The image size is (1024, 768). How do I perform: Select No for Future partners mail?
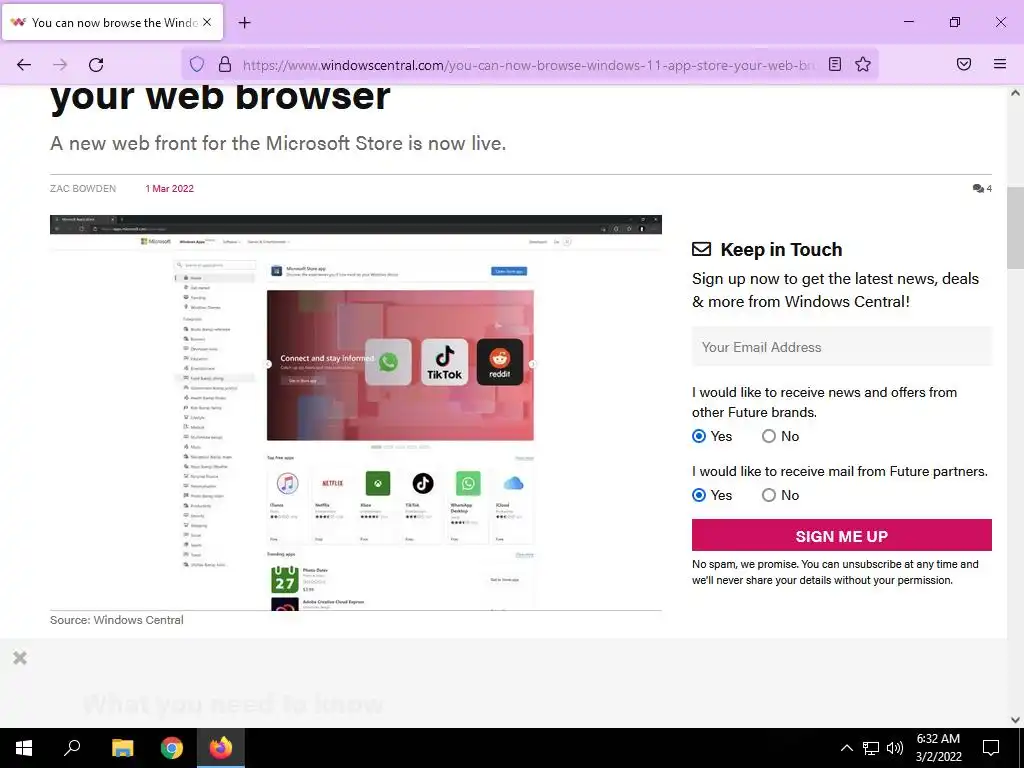click(x=769, y=495)
